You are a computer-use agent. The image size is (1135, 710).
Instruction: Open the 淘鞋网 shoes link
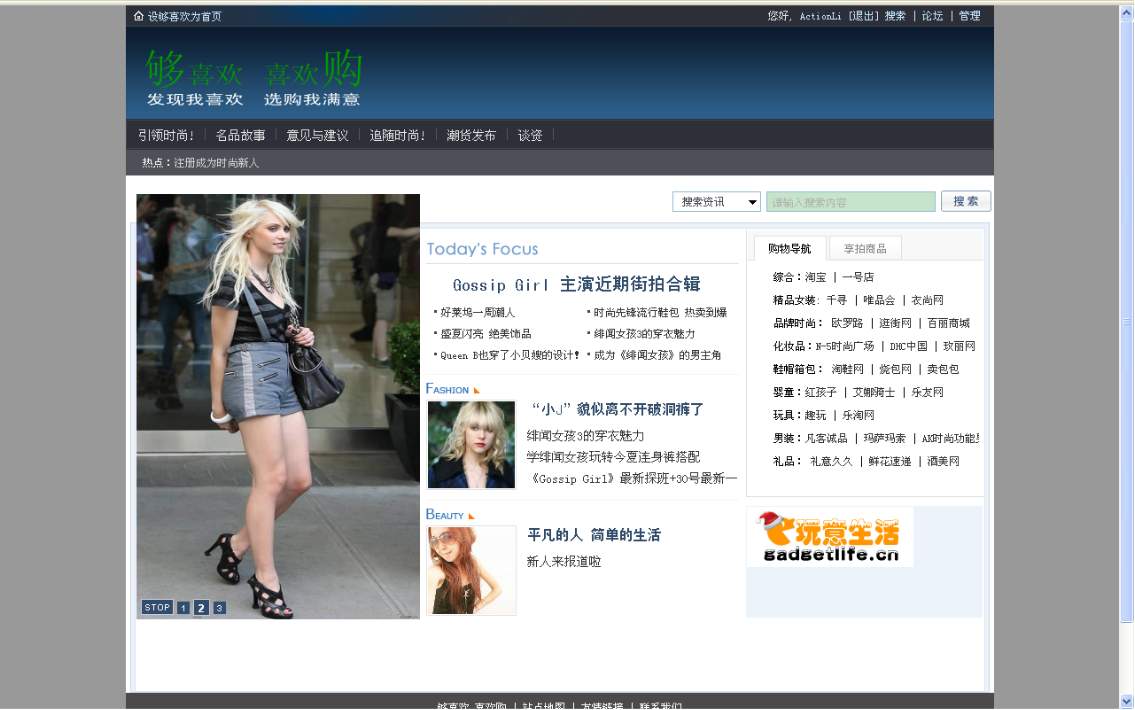(848, 369)
